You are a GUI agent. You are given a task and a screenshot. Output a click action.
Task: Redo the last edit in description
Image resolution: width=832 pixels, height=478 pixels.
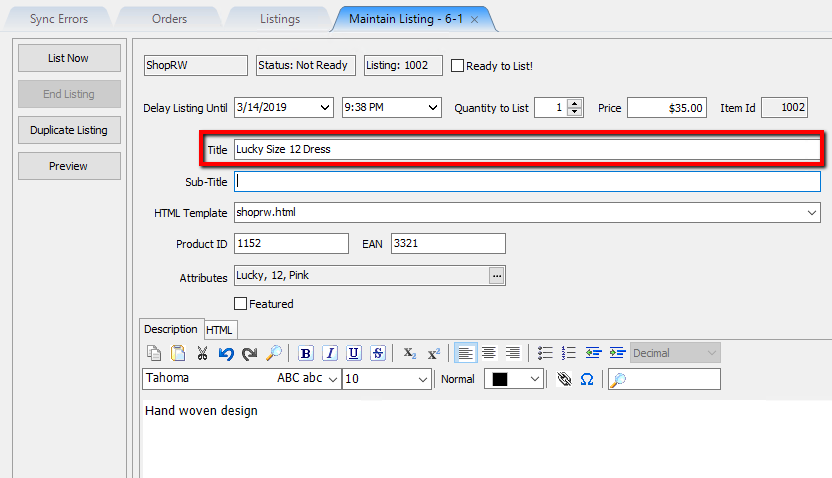pos(249,353)
